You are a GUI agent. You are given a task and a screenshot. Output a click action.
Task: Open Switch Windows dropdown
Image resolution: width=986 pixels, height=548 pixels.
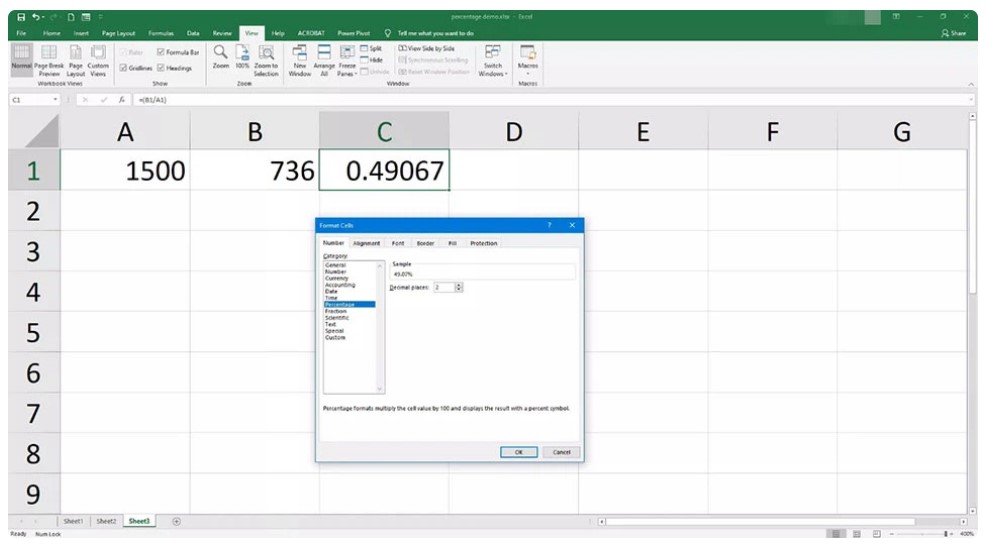(x=493, y=60)
